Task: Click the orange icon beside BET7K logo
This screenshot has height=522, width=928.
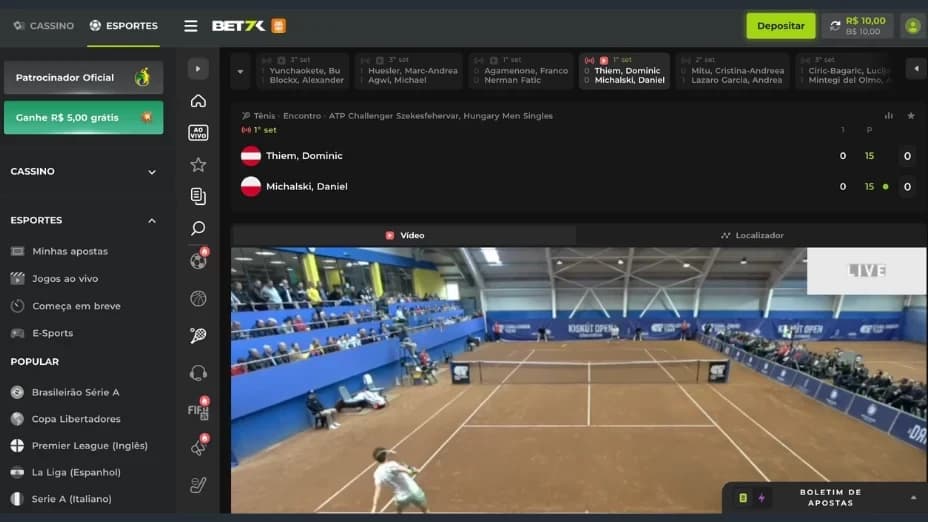Action: coord(278,25)
